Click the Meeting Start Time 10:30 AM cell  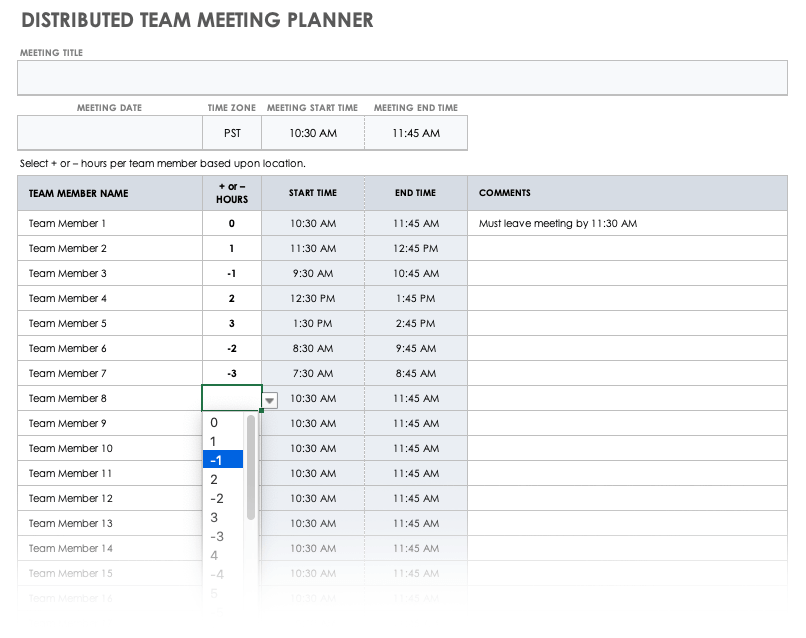pyautogui.click(x=313, y=133)
